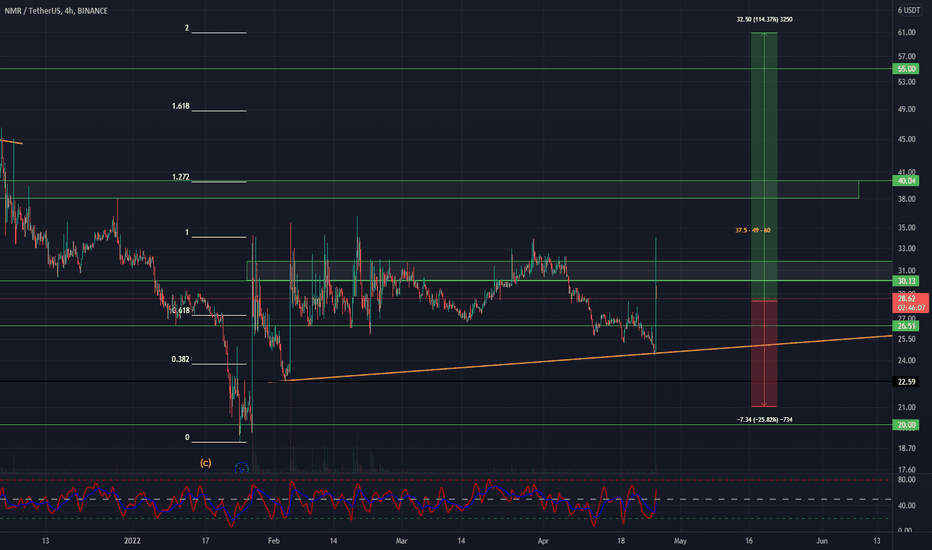
Task: Click the blue circled wave marker icon
Action: (x=241, y=468)
